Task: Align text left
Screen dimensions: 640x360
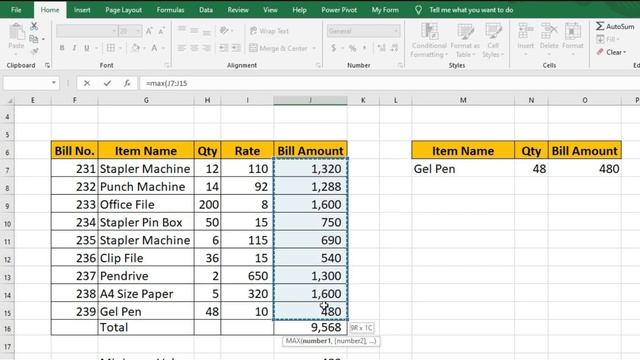Action: 182,48
